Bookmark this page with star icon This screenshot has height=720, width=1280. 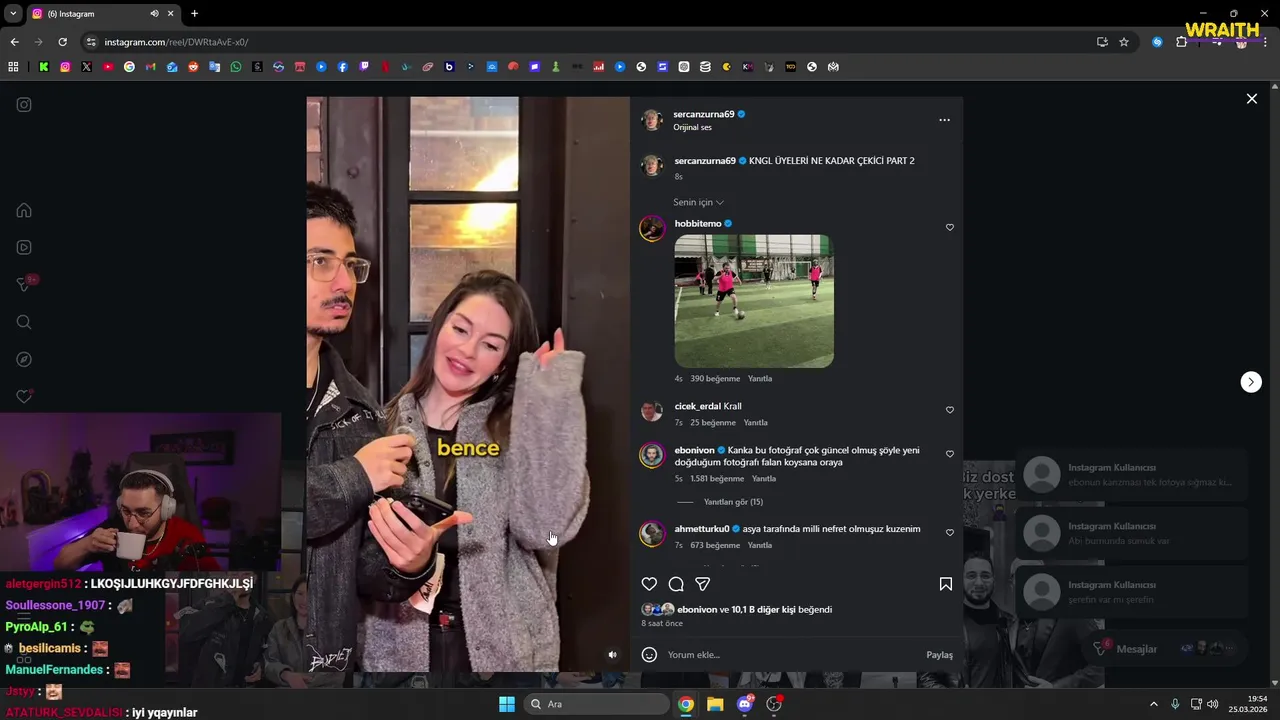pyautogui.click(x=1124, y=42)
